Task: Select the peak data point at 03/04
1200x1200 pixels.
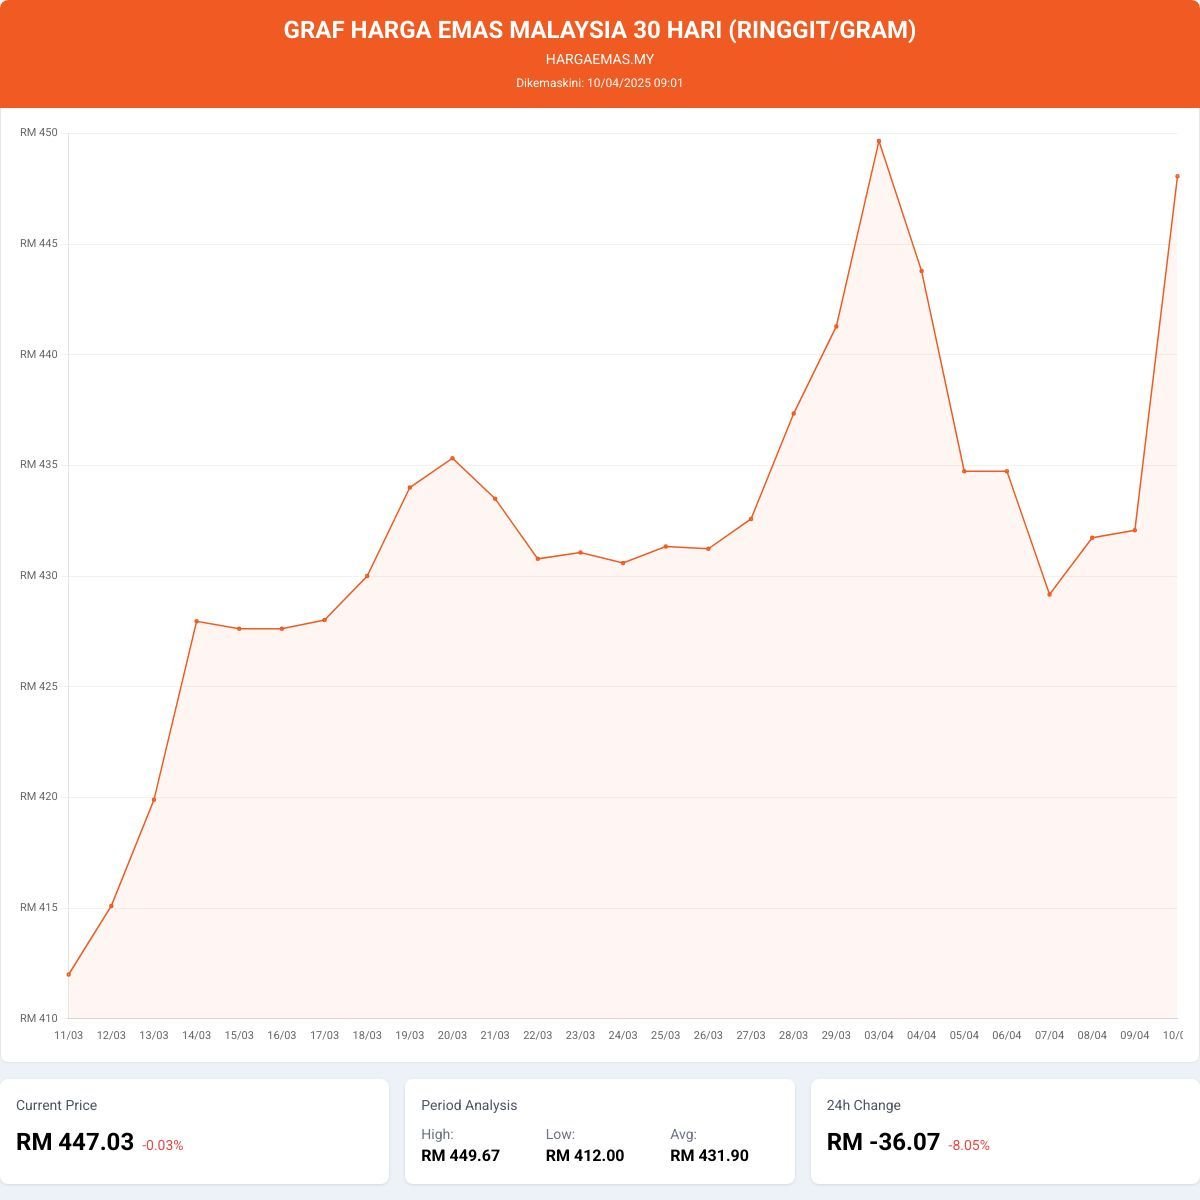Action: 879,141
